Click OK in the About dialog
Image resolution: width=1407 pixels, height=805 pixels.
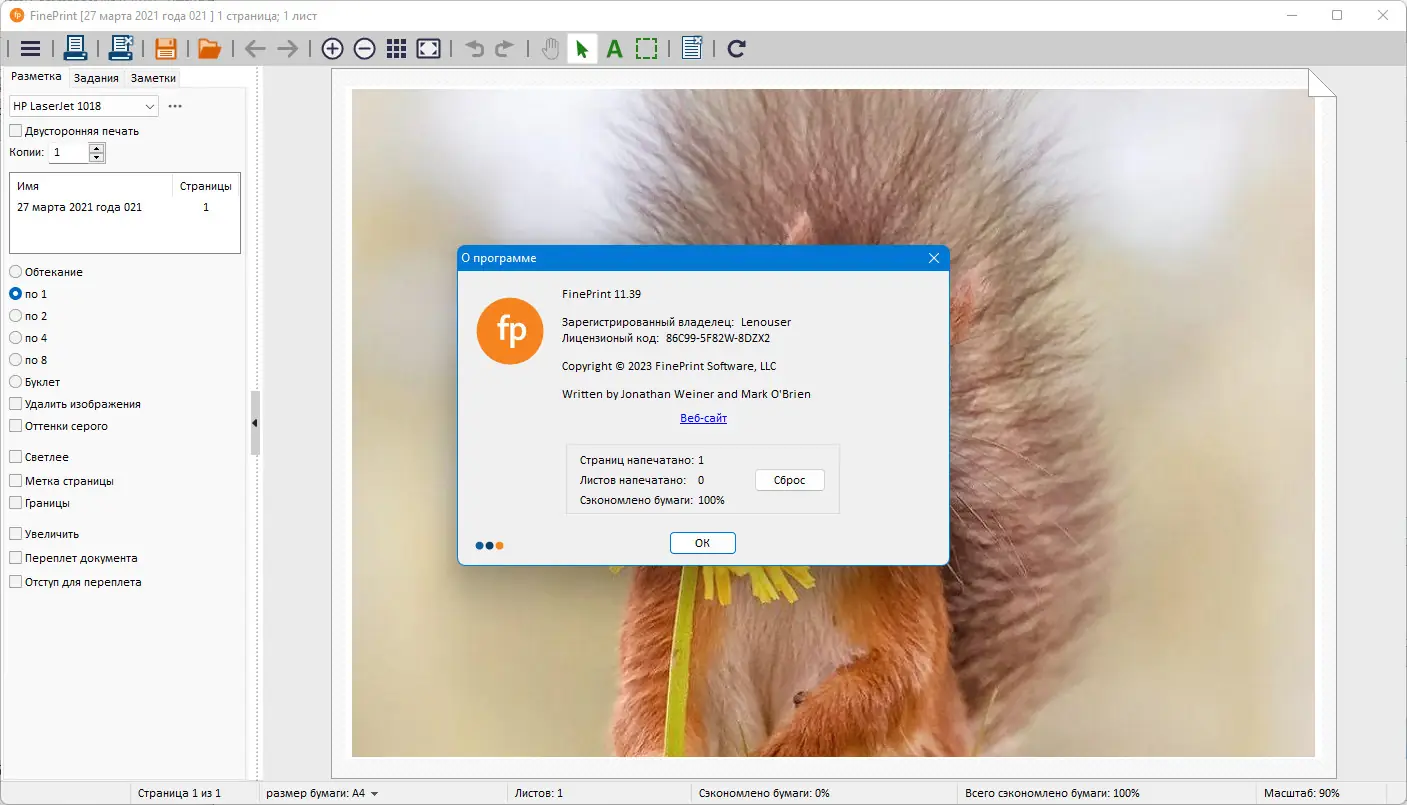click(703, 543)
